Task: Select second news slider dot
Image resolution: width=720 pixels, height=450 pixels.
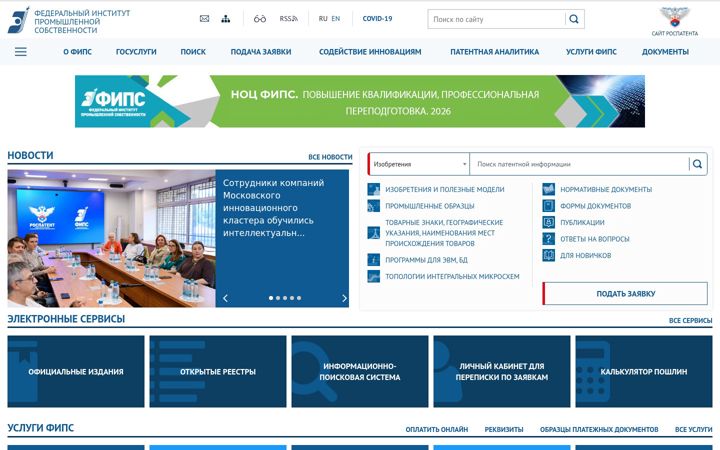Action: [x=278, y=298]
